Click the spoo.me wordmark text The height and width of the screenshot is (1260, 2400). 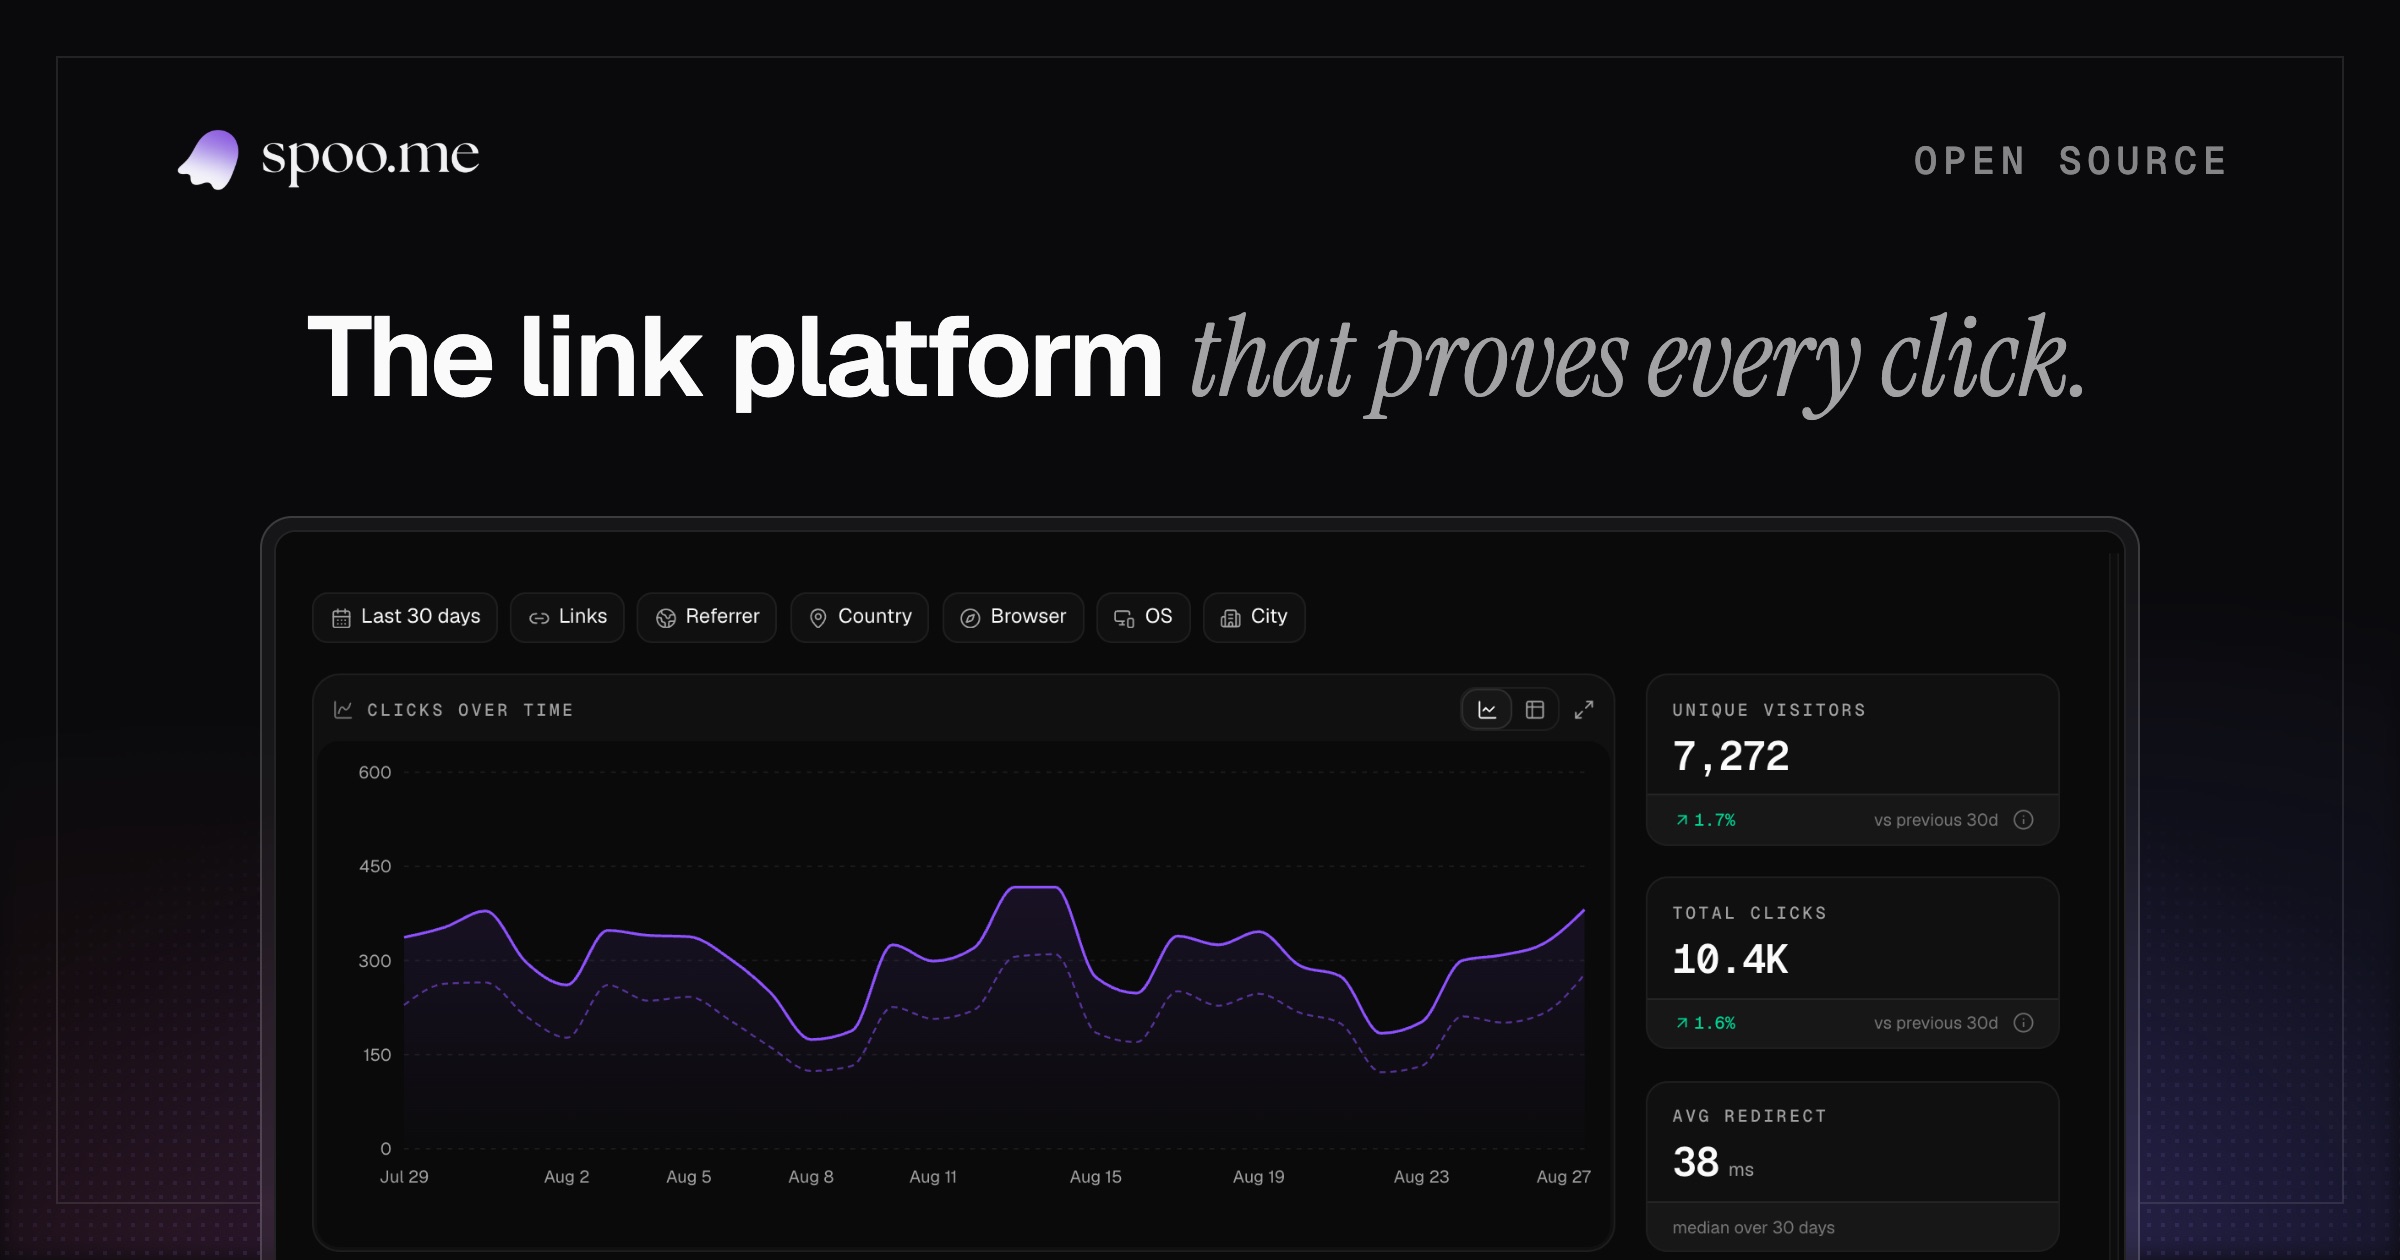370,158
